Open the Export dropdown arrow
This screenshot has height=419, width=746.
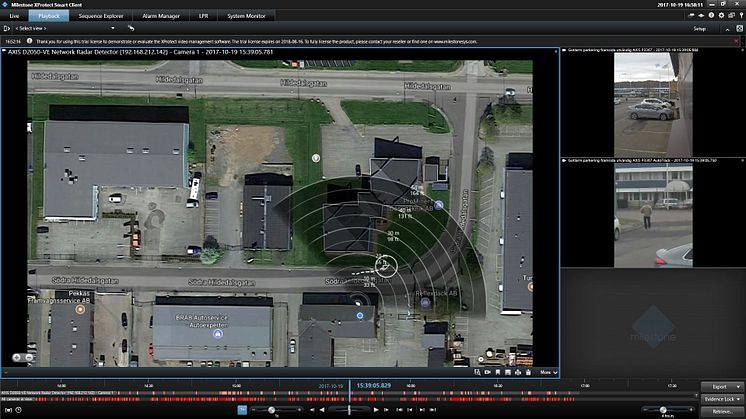[739, 387]
